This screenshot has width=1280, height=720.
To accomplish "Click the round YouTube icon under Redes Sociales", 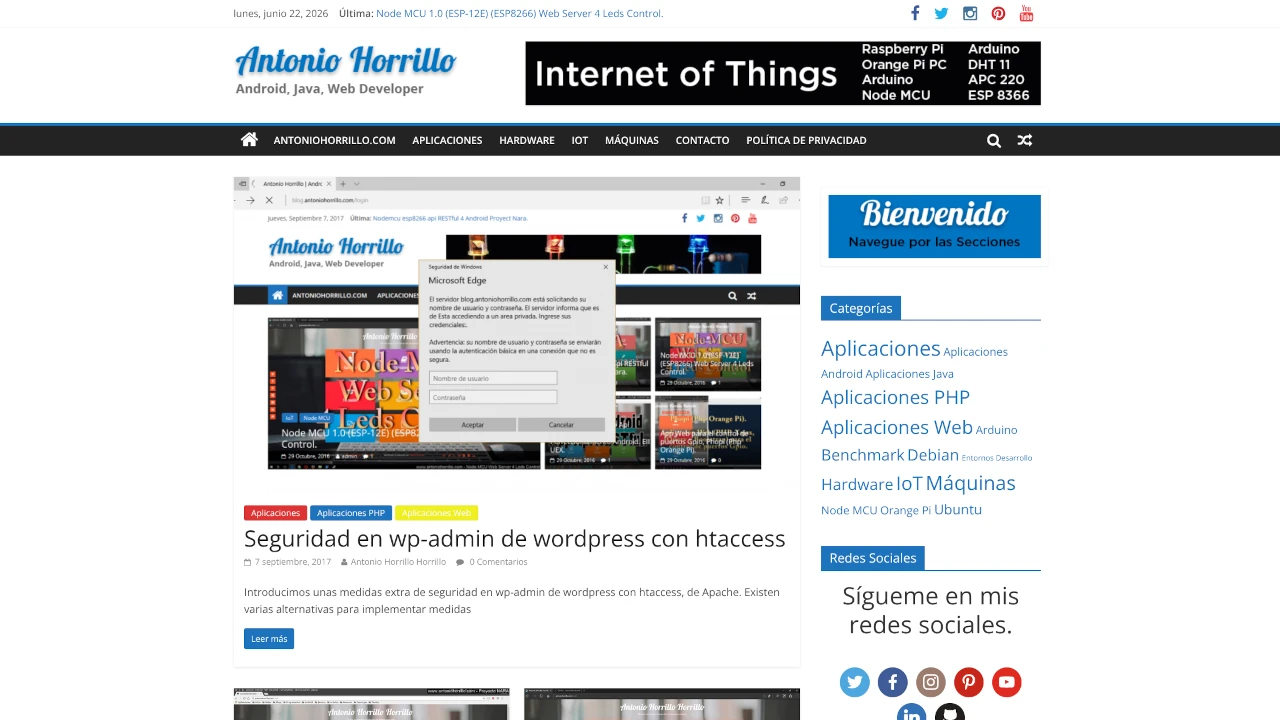I will [x=1007, y=682].
